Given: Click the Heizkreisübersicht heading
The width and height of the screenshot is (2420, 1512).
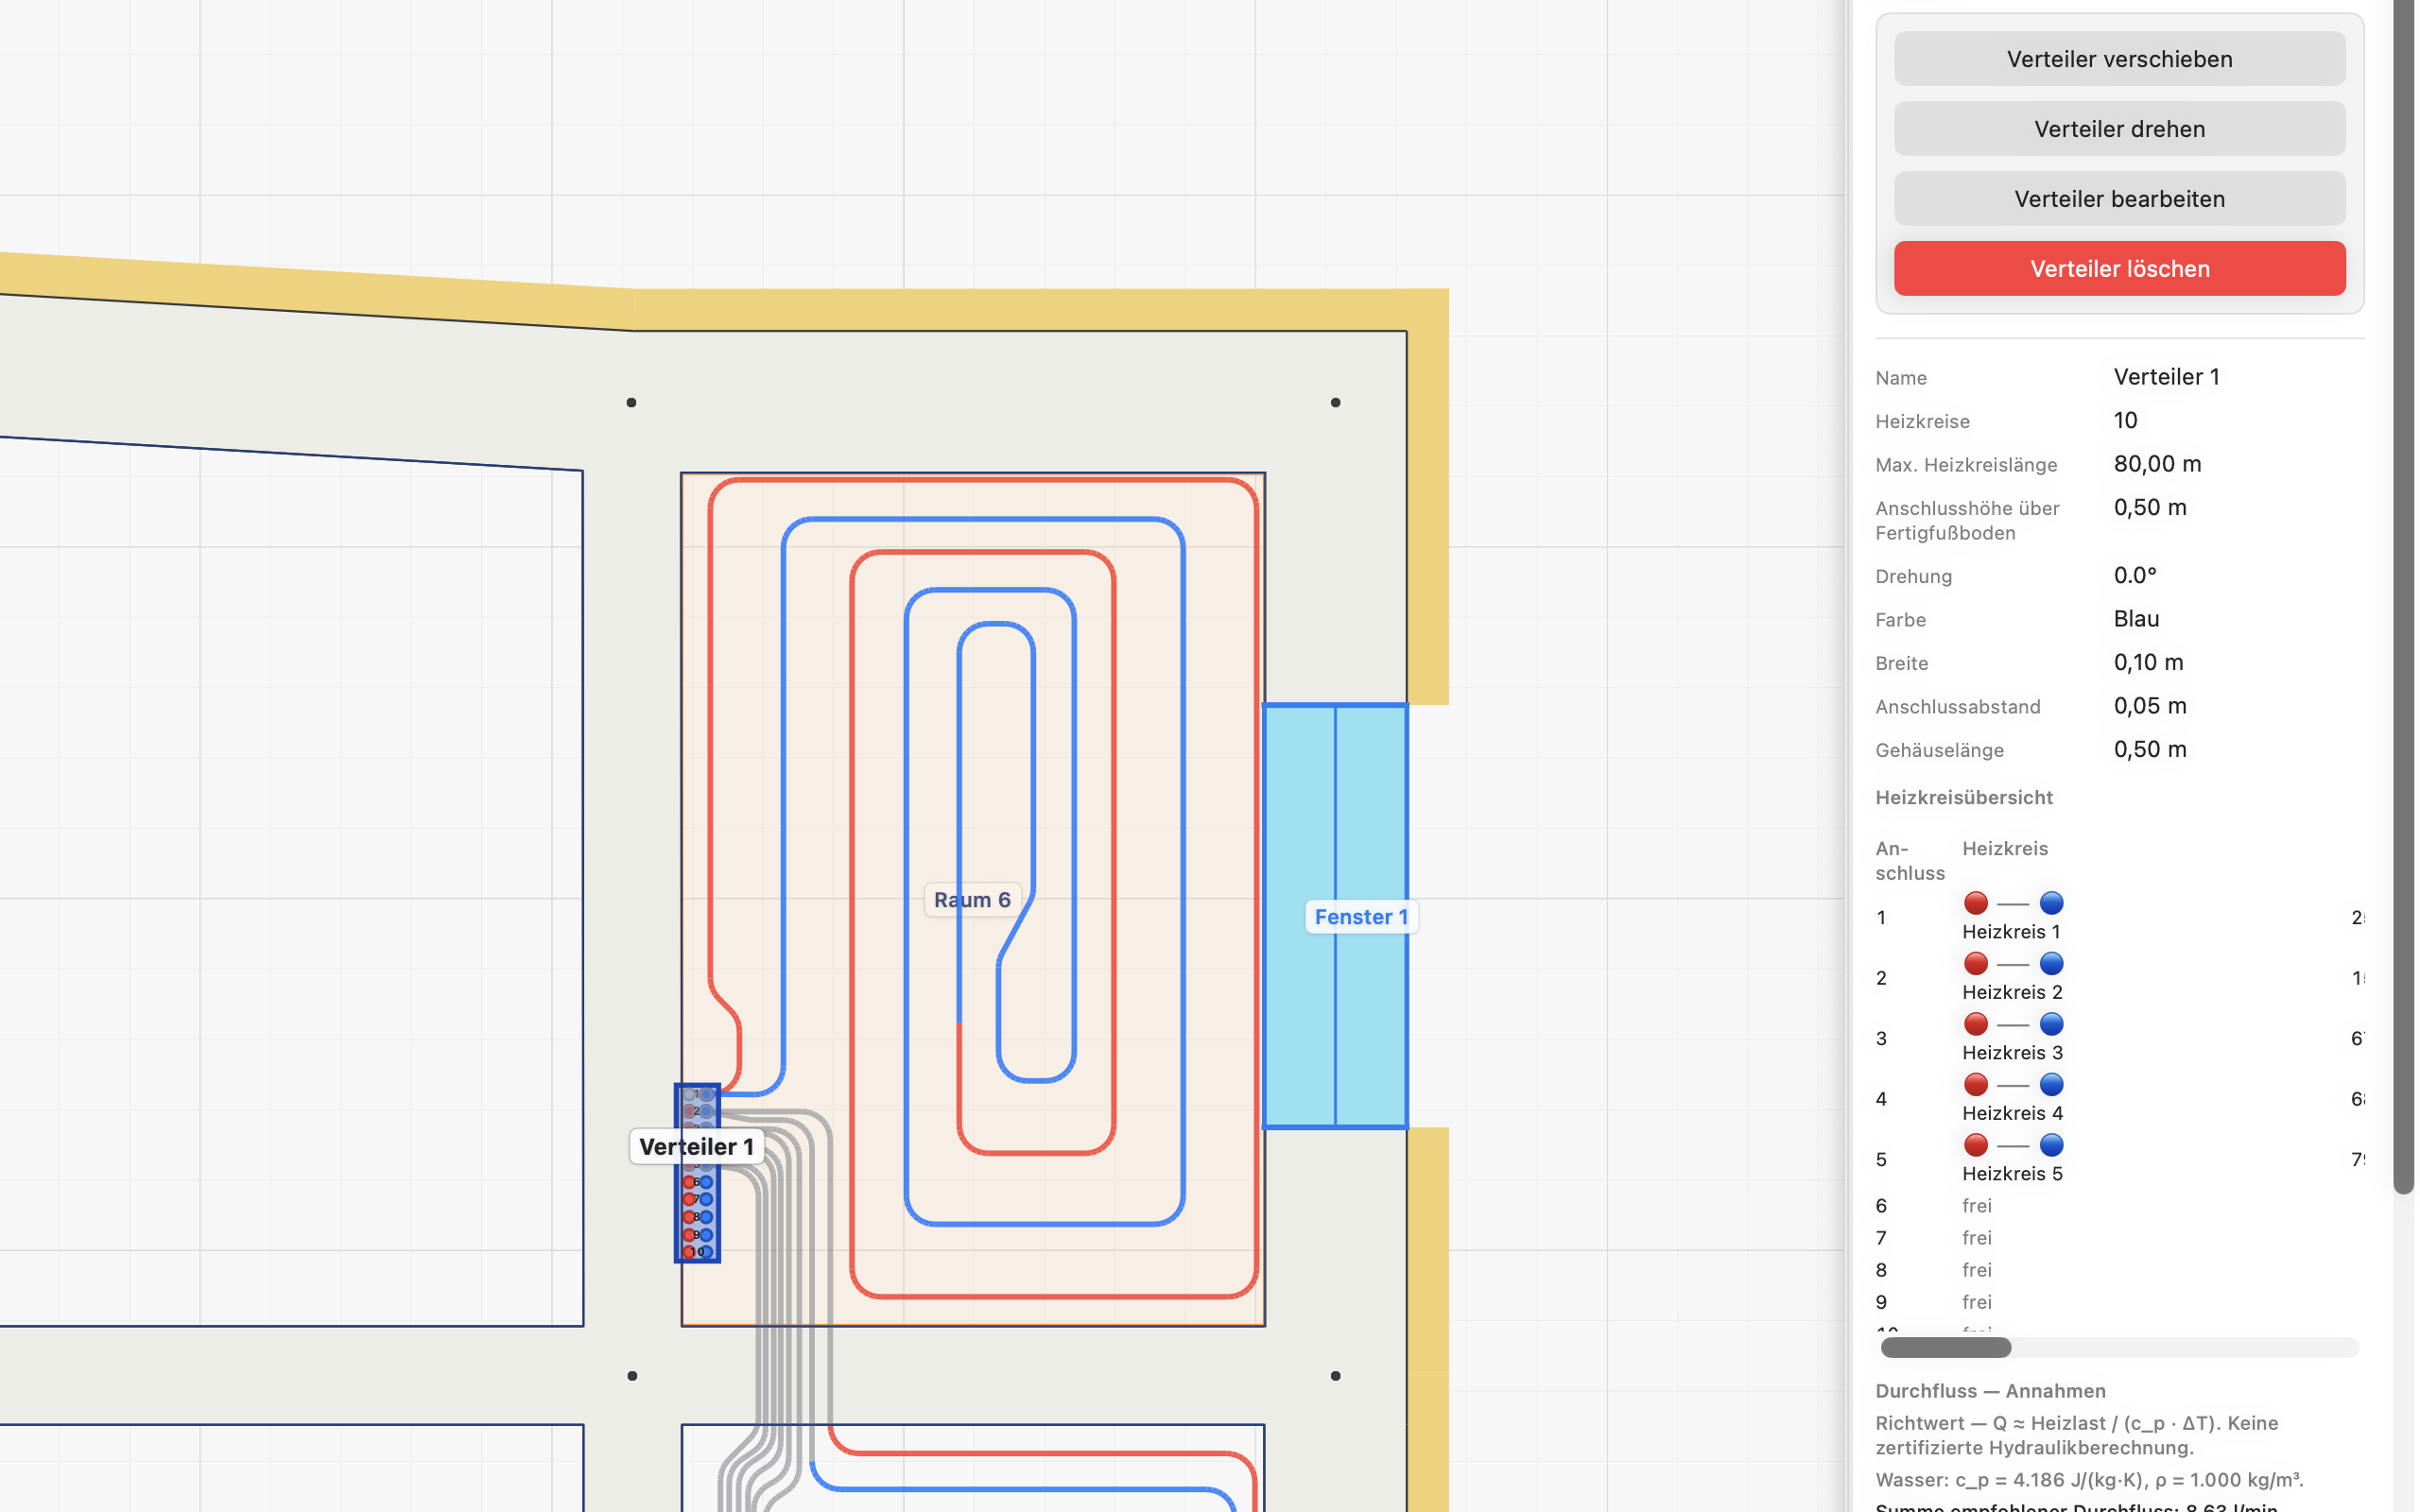Looking at the screenshot, I should [x=1963, y=797].
